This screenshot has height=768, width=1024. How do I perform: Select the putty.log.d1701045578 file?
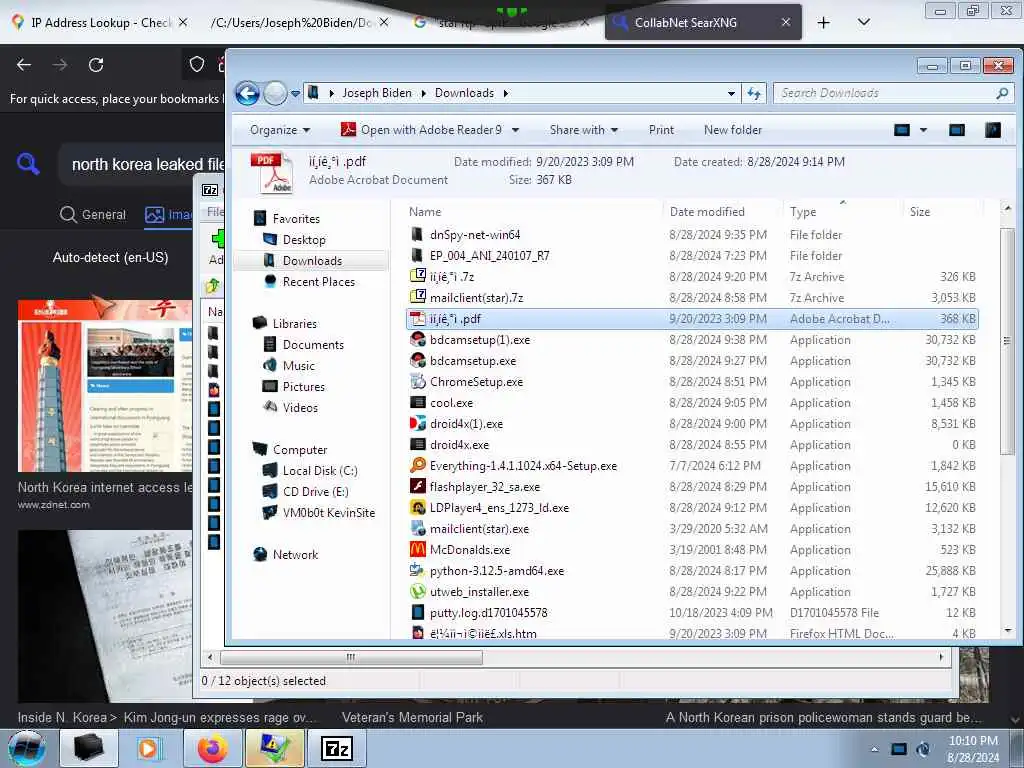tap(488, 613)
